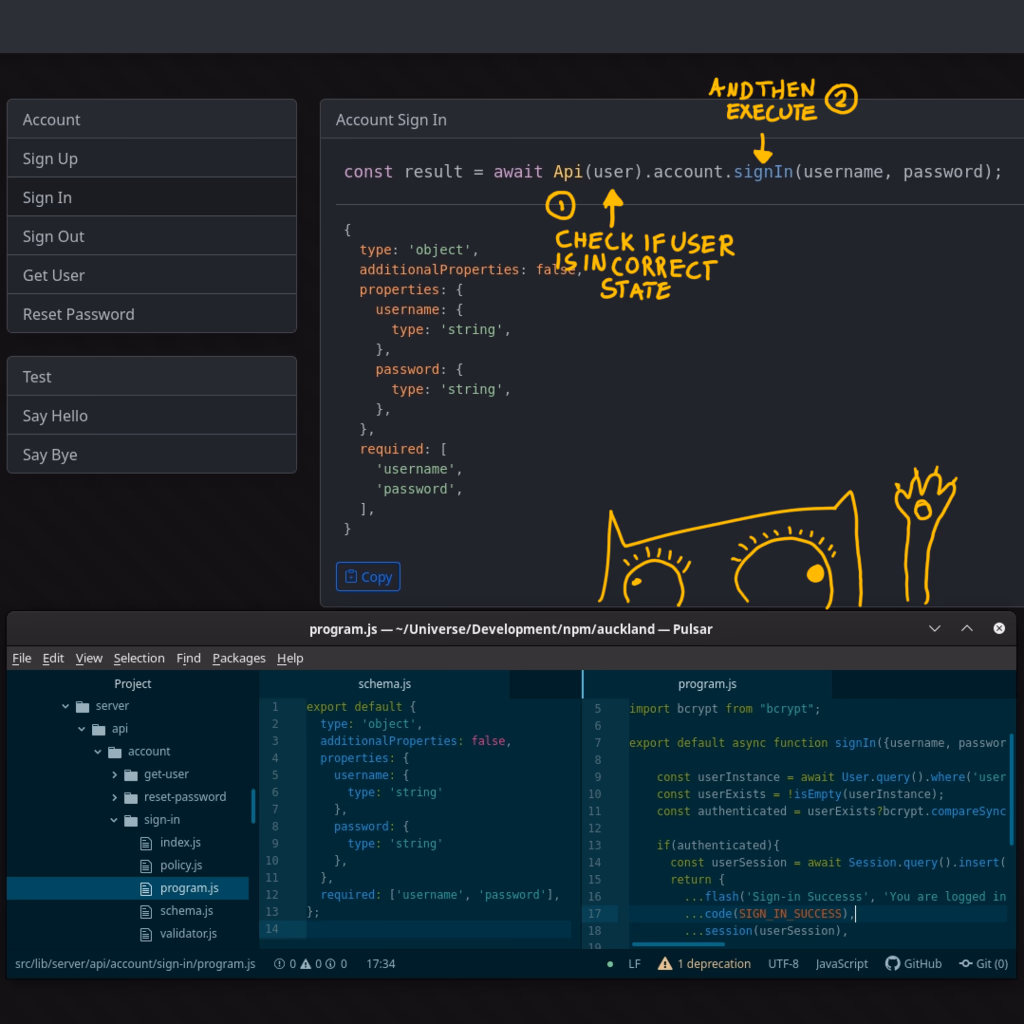Click the schema.js file icon in tree

click(x=147, y=910)
